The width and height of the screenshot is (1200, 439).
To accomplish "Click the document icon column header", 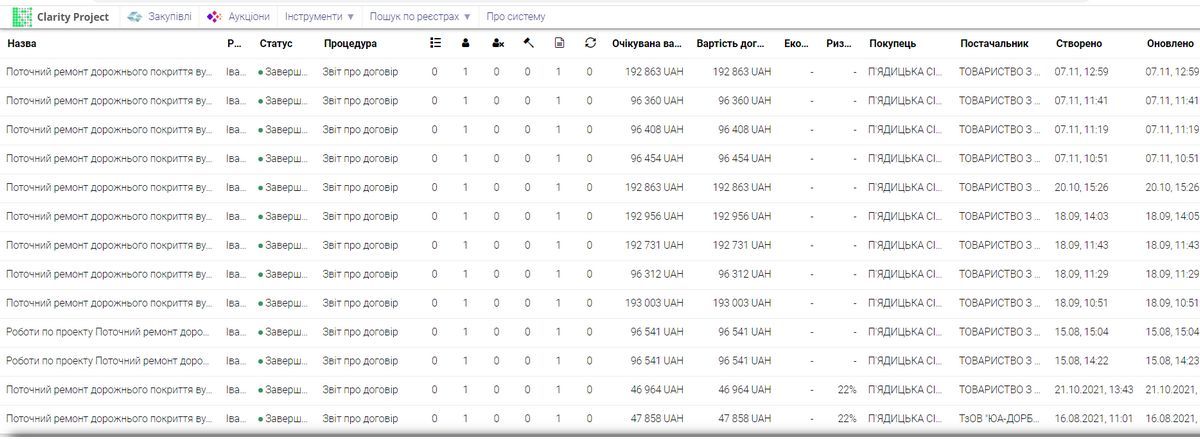I will click(x=559, y=43).
